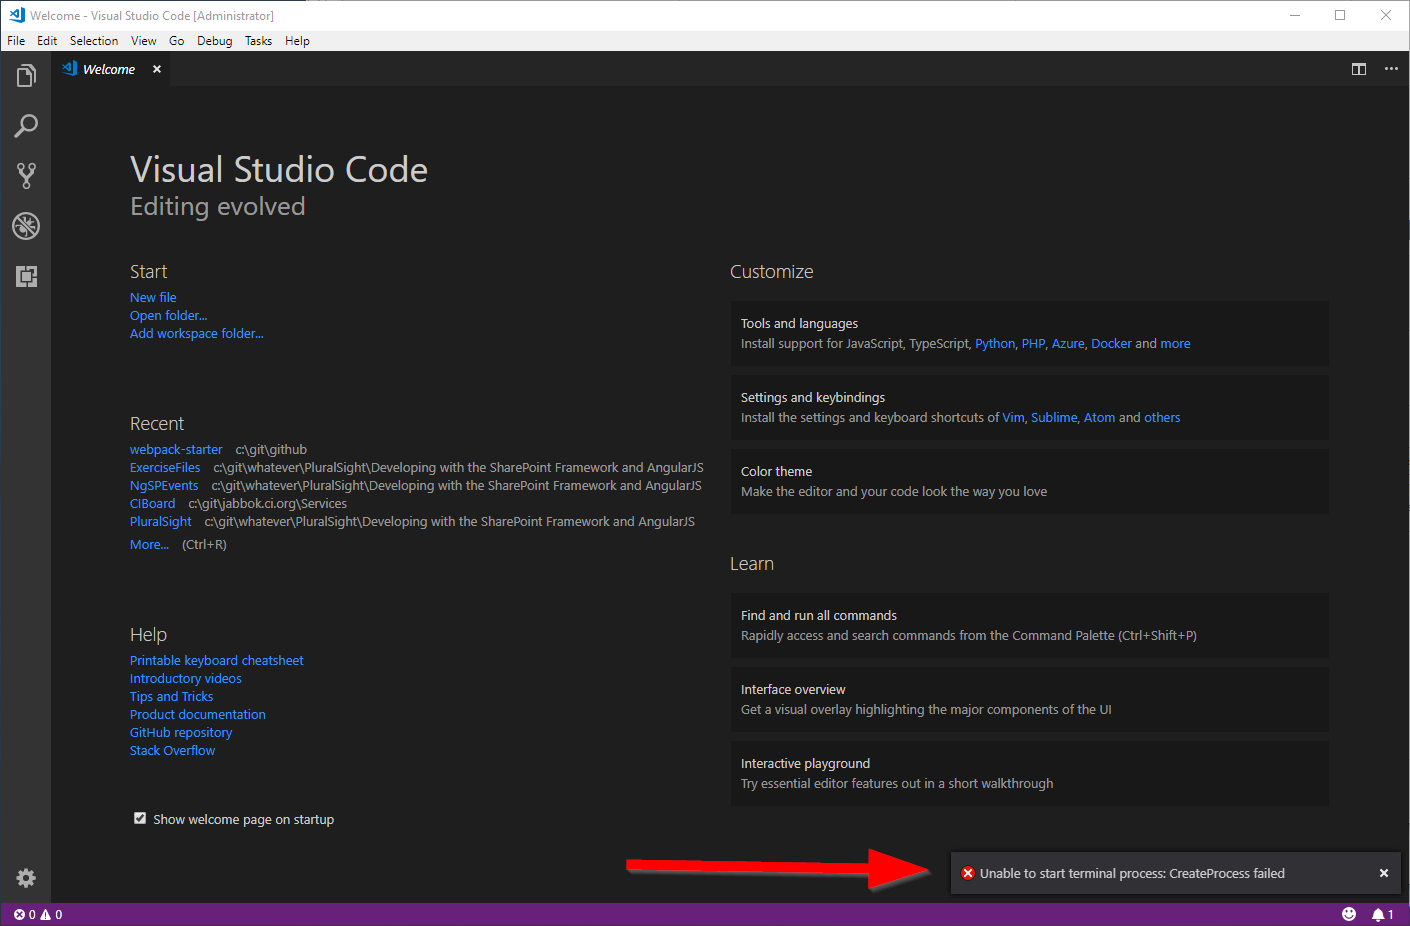Dismiss the terminal error notification

pos(1384,873)
